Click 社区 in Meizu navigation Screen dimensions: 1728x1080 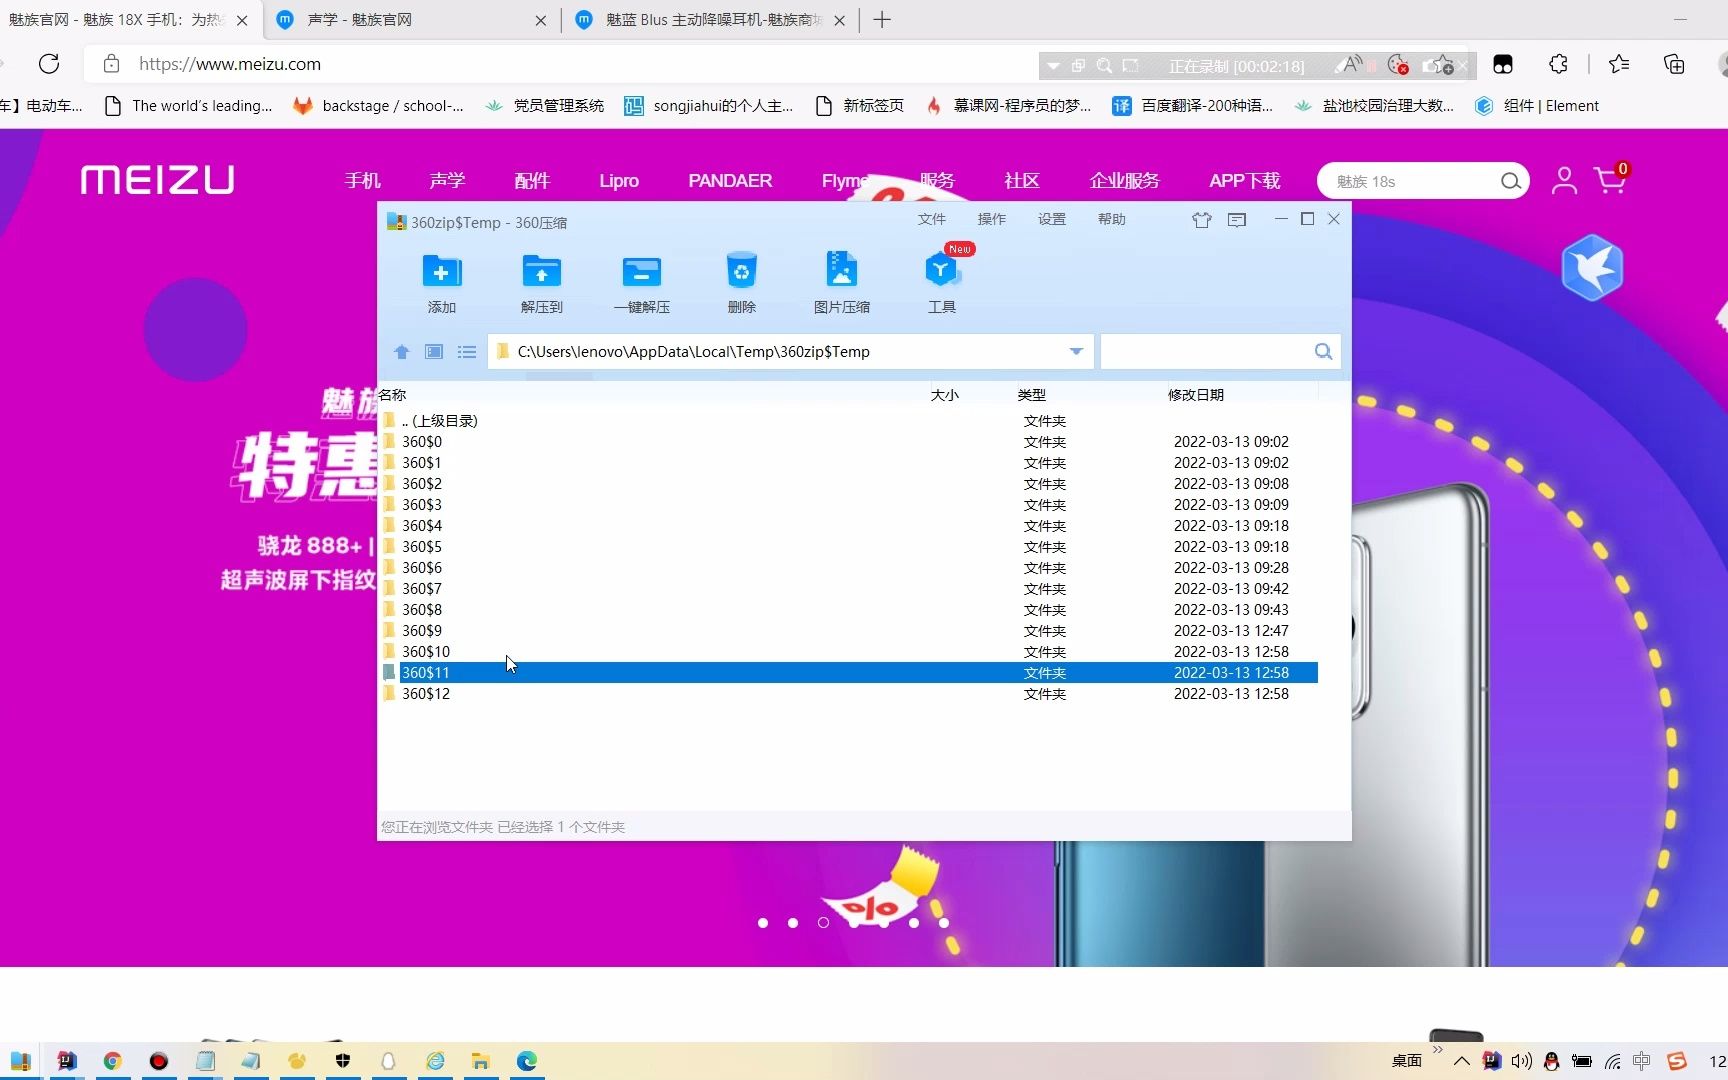point(1021,181)
